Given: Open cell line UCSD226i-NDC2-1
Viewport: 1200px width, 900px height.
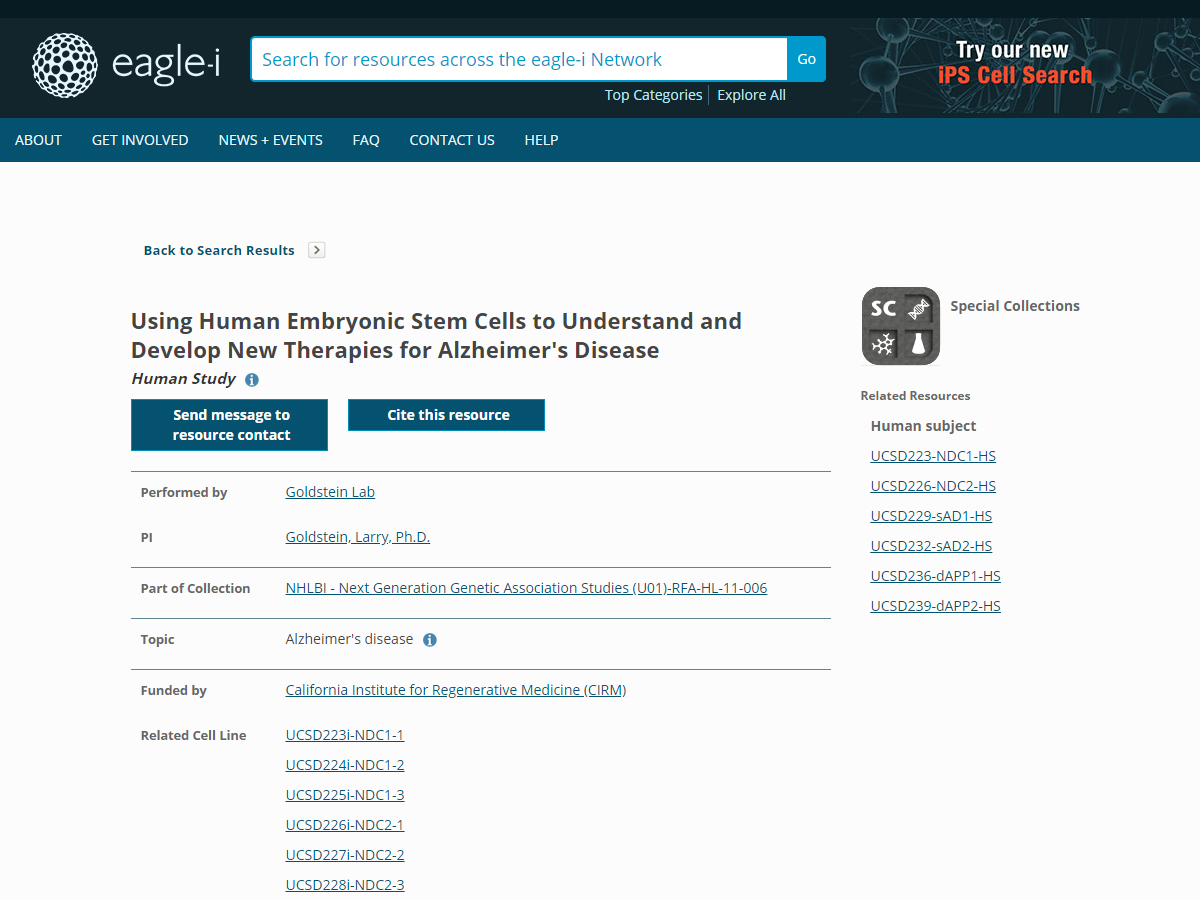Looking at the screenshot, I should 344,825.
